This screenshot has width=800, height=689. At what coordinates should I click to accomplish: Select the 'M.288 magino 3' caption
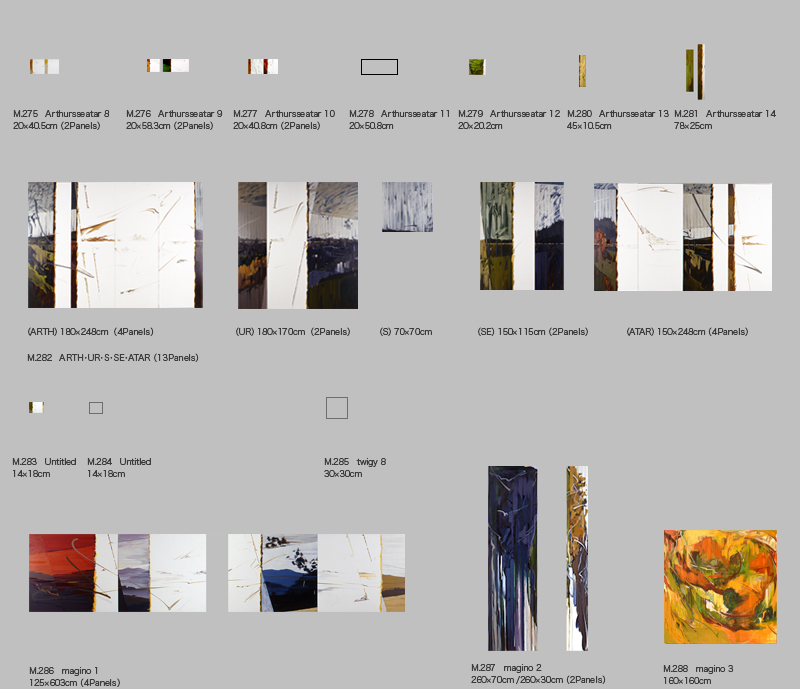pyautogui.click(x=698, y=669)
